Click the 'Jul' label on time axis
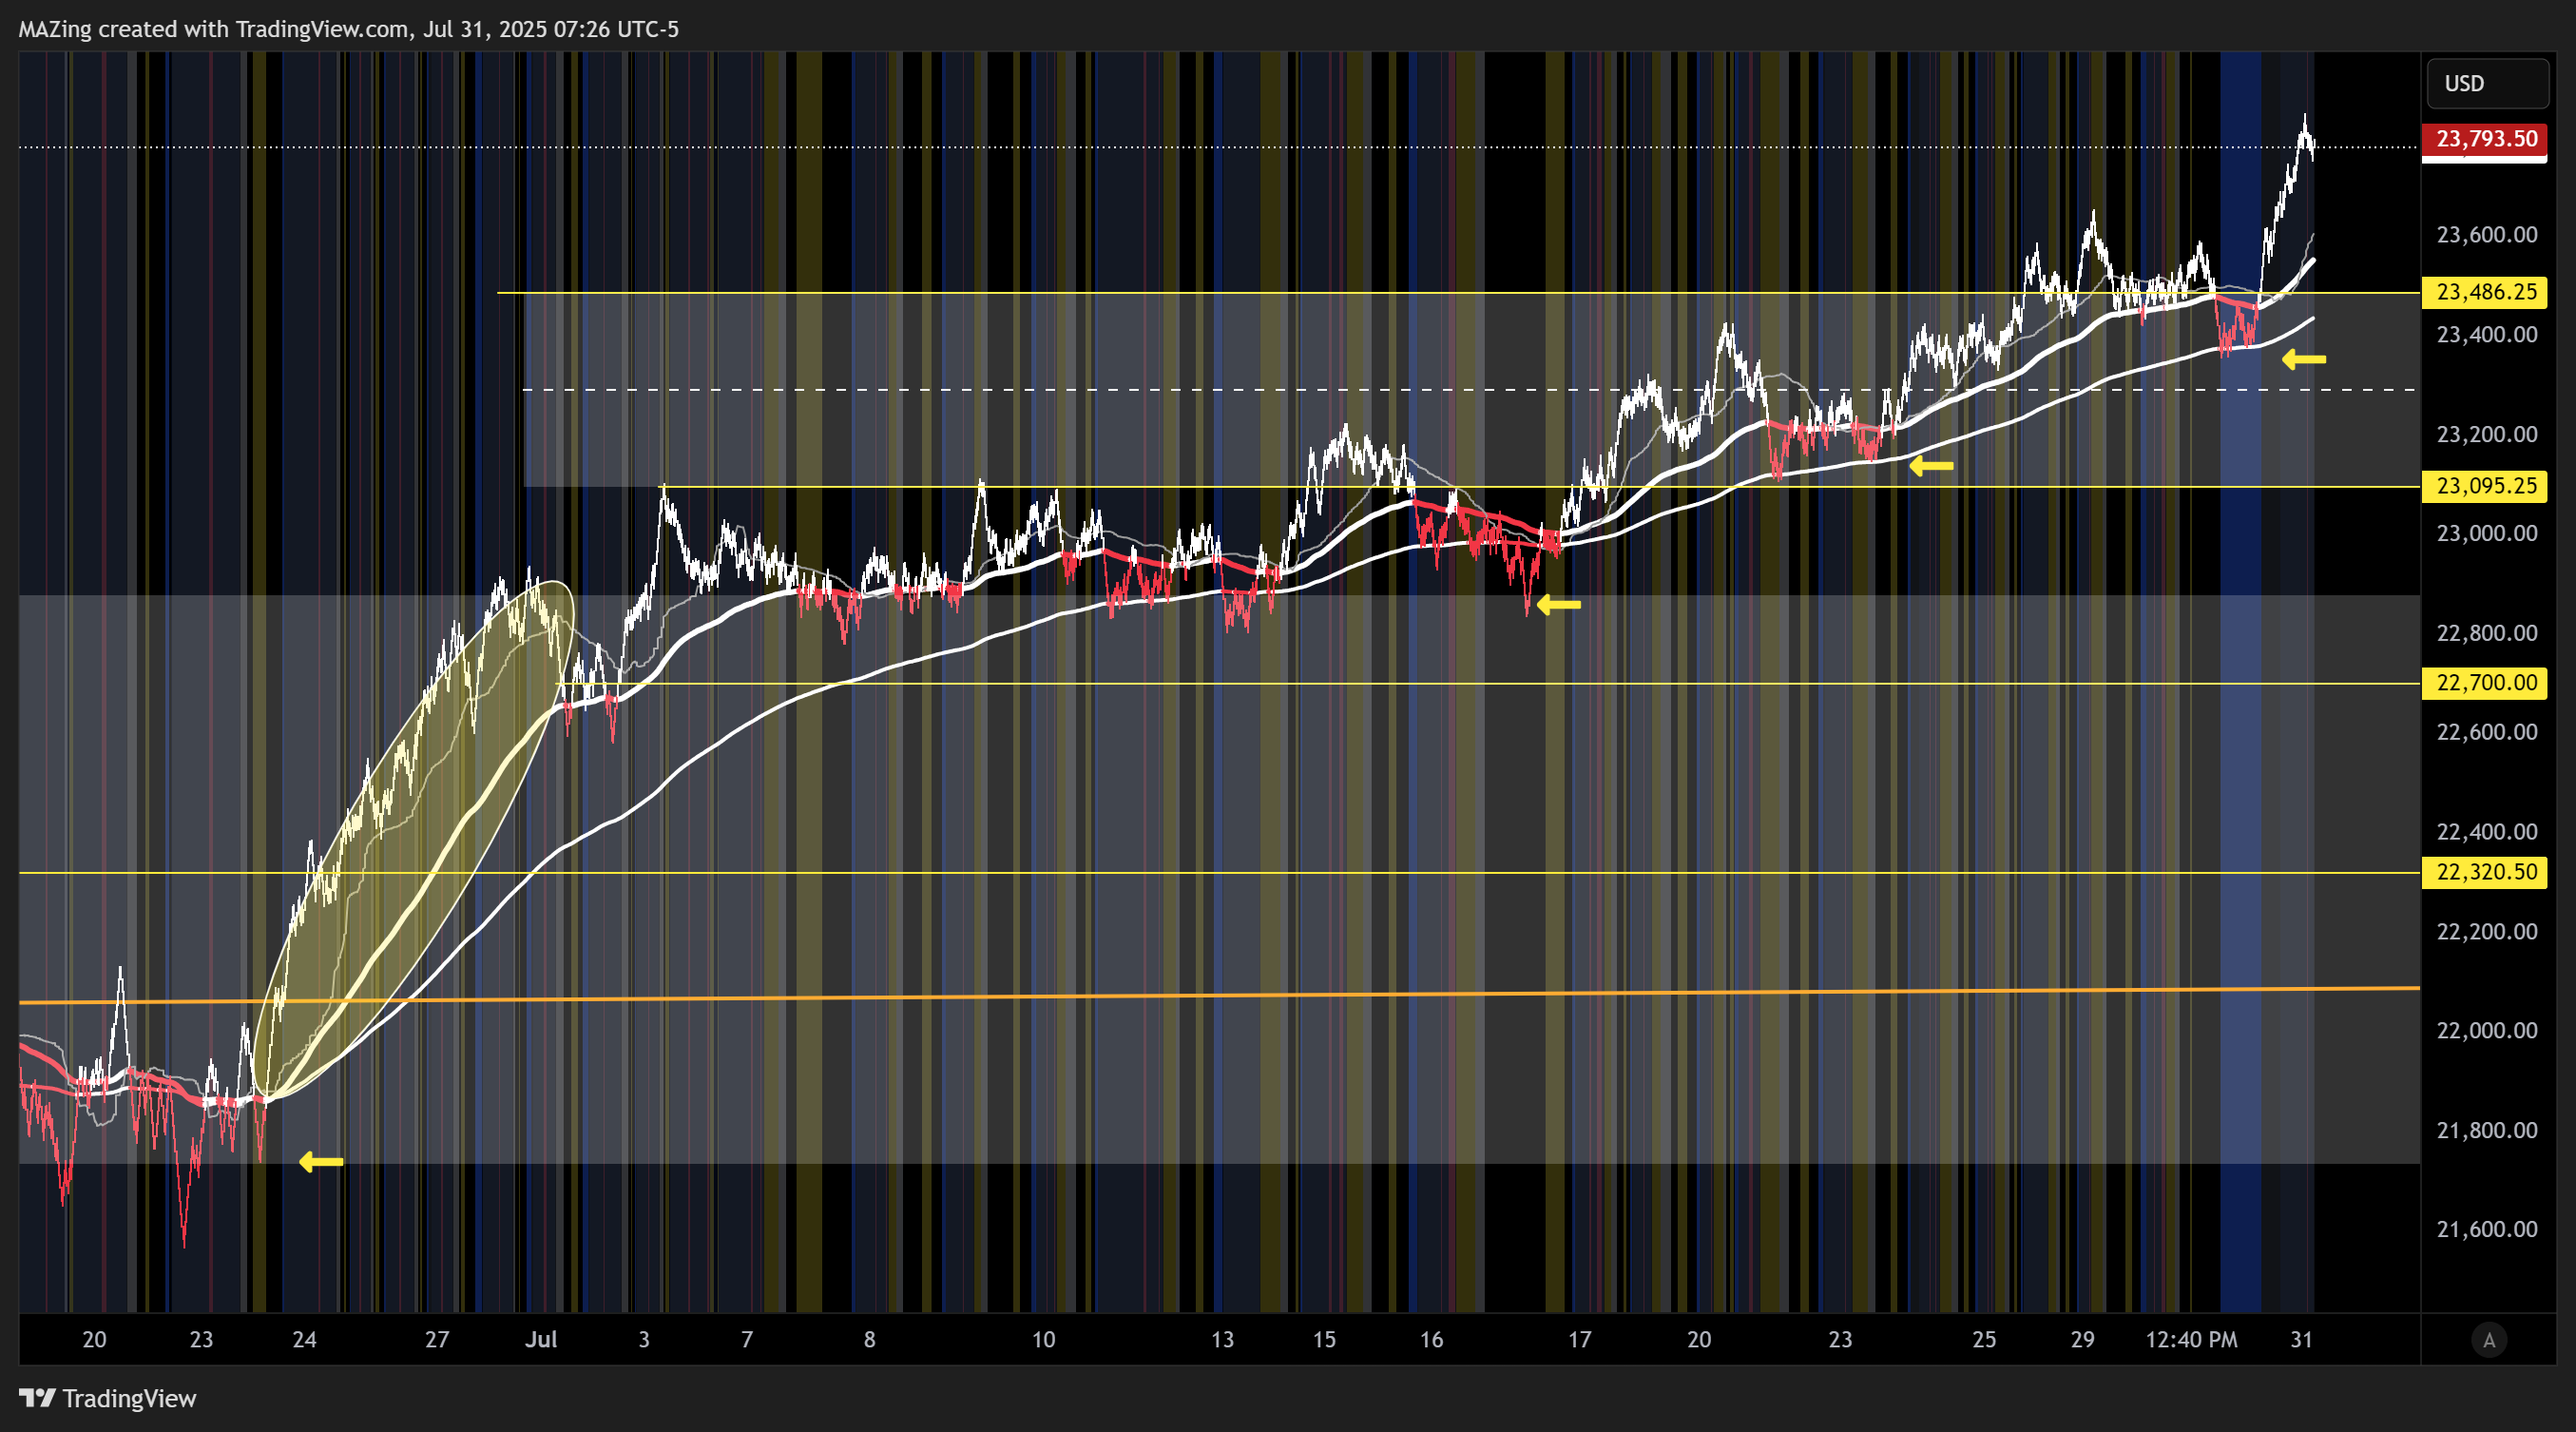This screenshot has height=1432, width=2576. [541, 1340]
